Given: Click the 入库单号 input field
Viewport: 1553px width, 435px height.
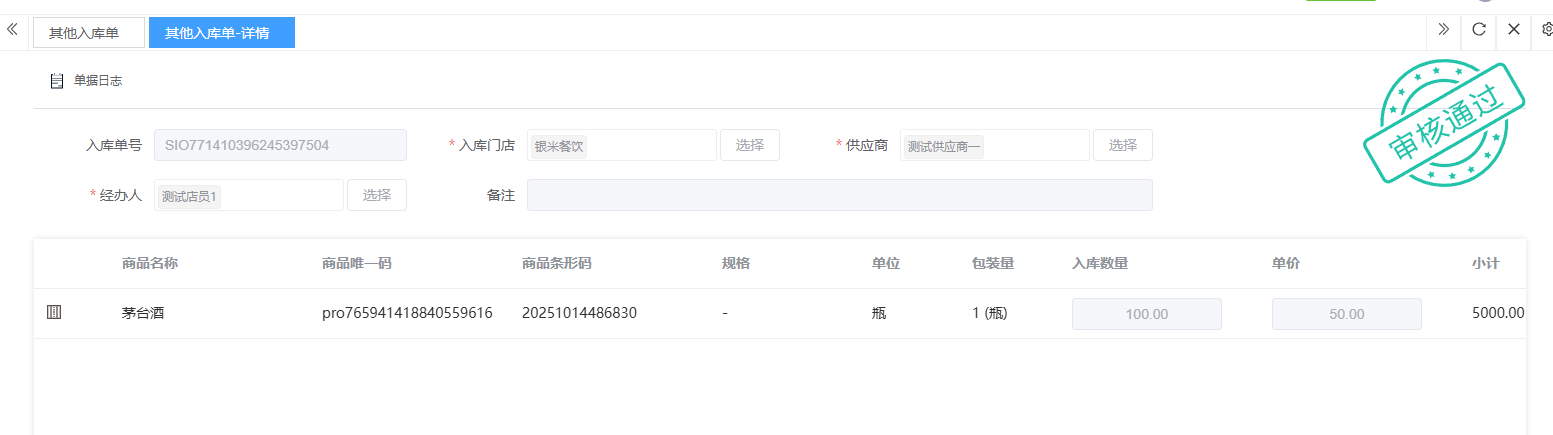Looking at the screenshot, I should click(280, 145).
